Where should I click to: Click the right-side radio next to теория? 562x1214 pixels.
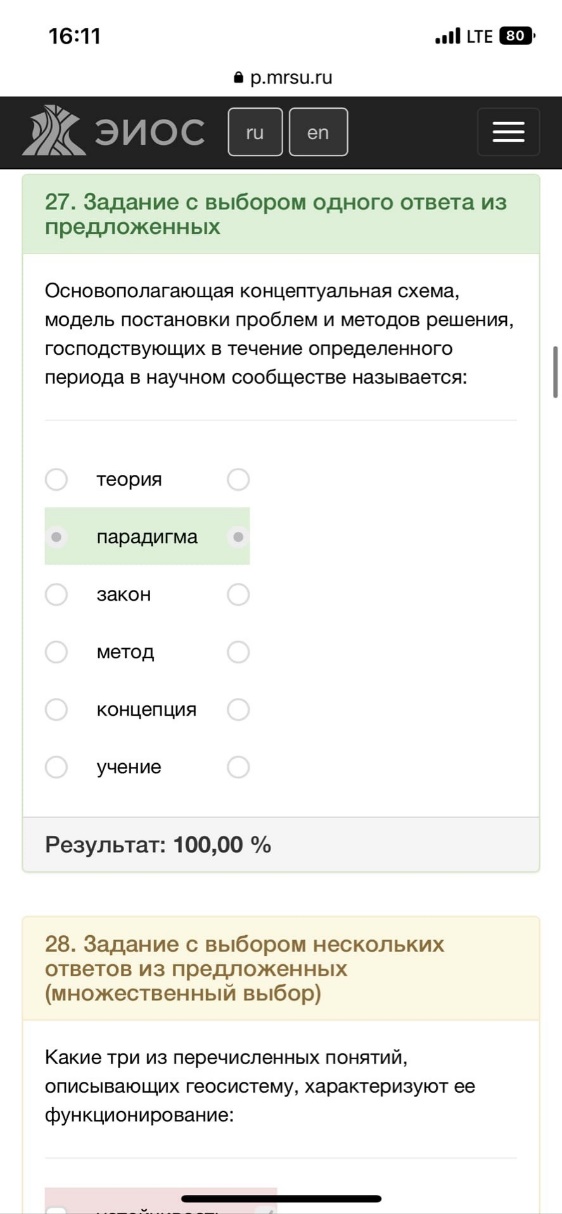238,480
